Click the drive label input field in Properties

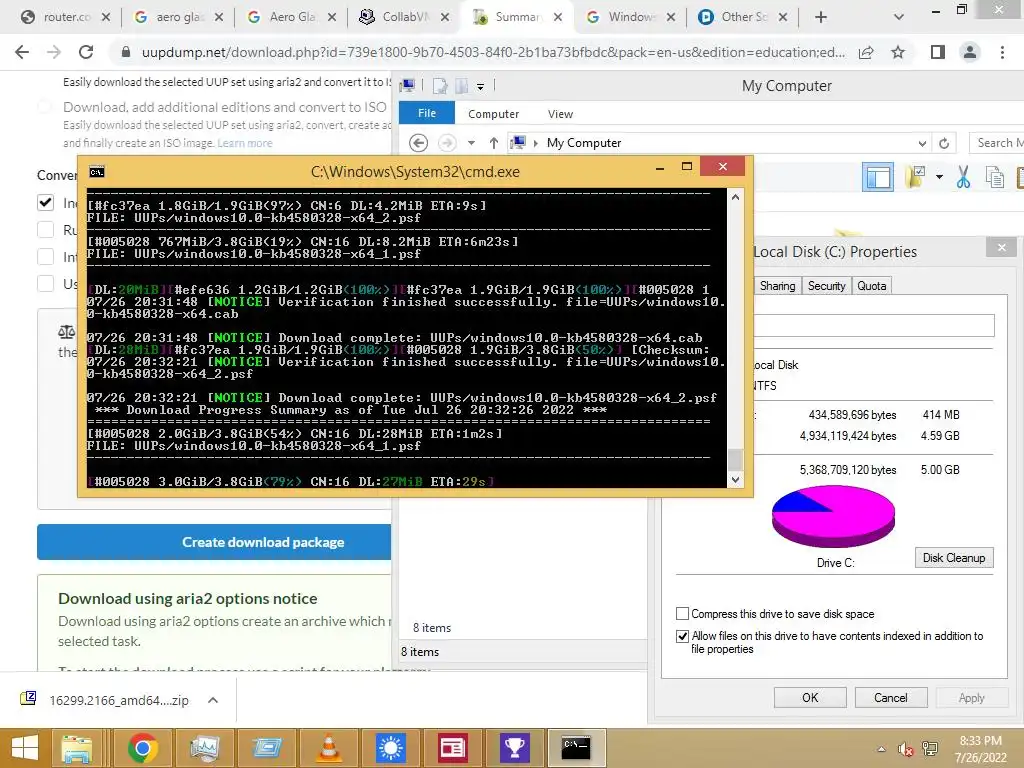tap(874, 325)
